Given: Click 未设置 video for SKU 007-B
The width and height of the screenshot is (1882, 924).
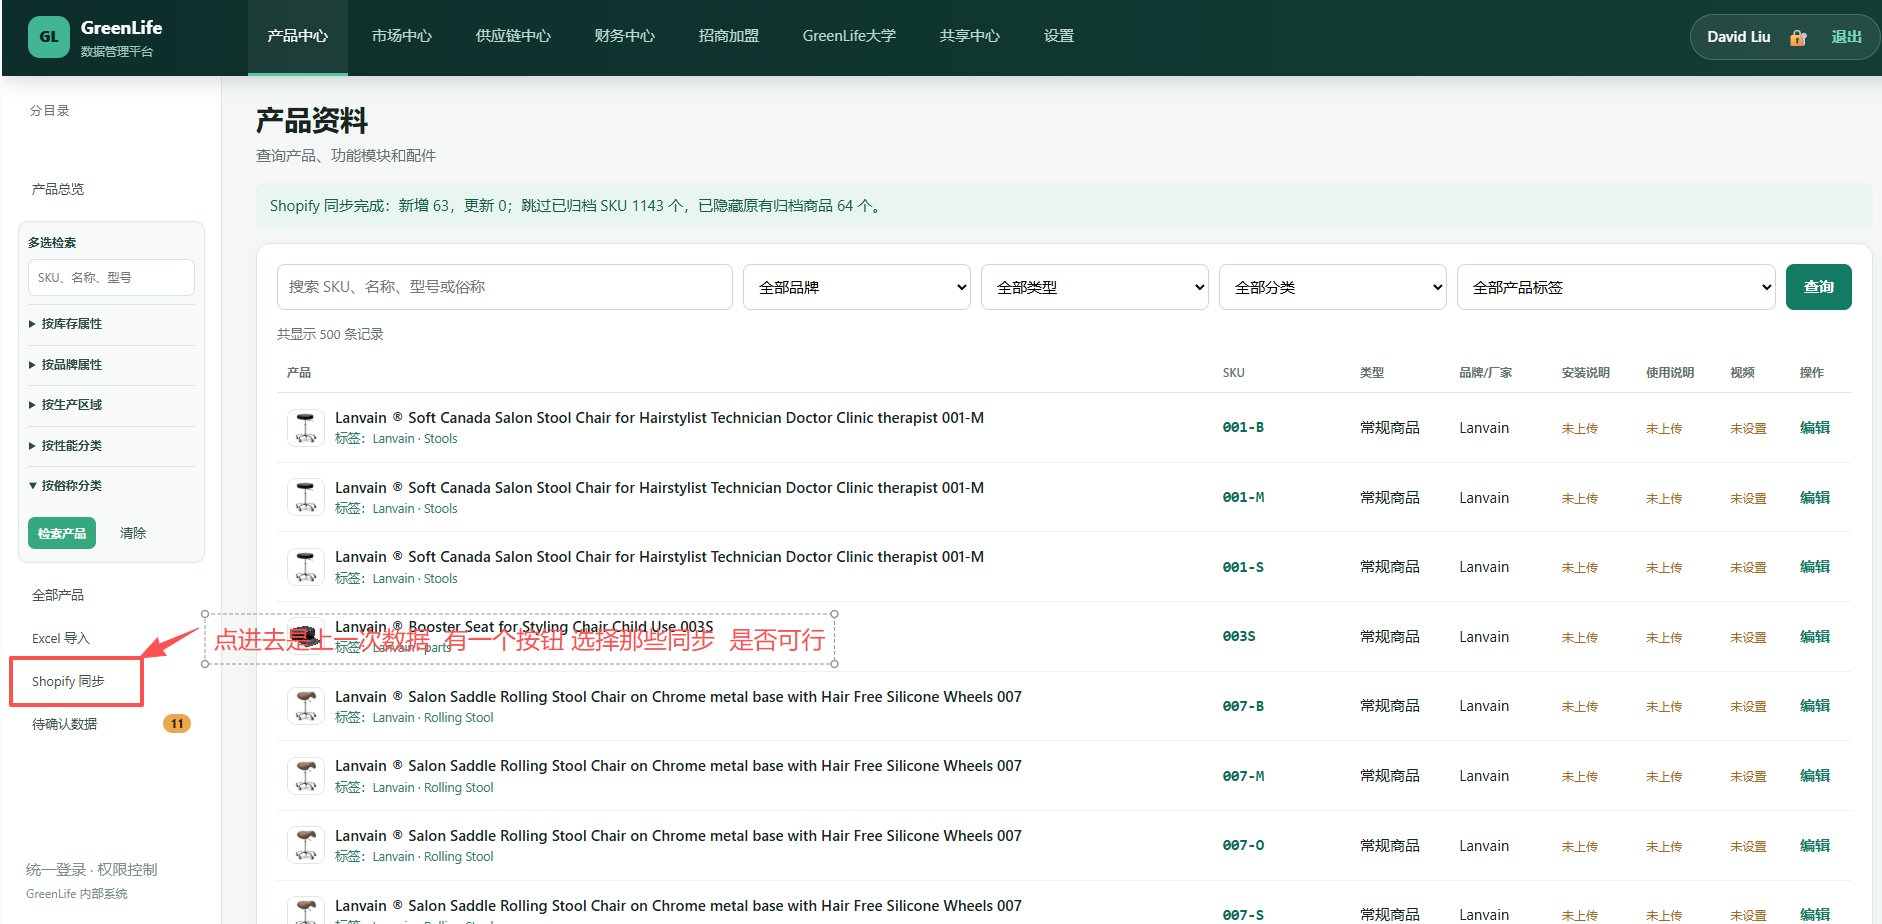Looking at the screenshot, I should coord(1748,706).
